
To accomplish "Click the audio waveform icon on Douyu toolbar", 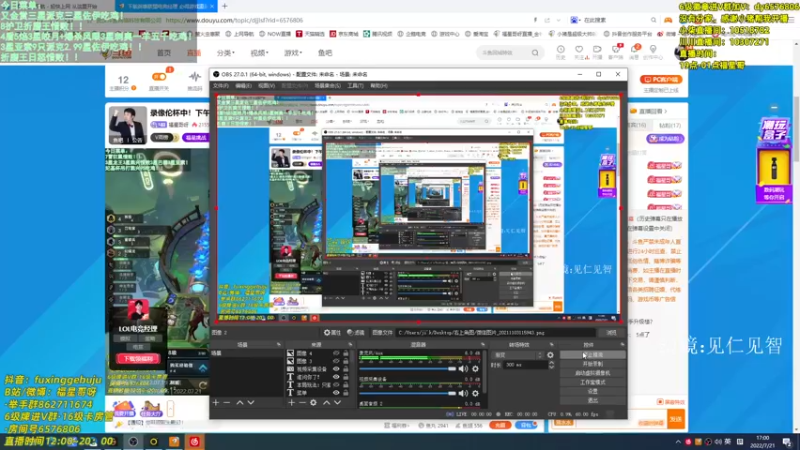I will coord(194,78).
